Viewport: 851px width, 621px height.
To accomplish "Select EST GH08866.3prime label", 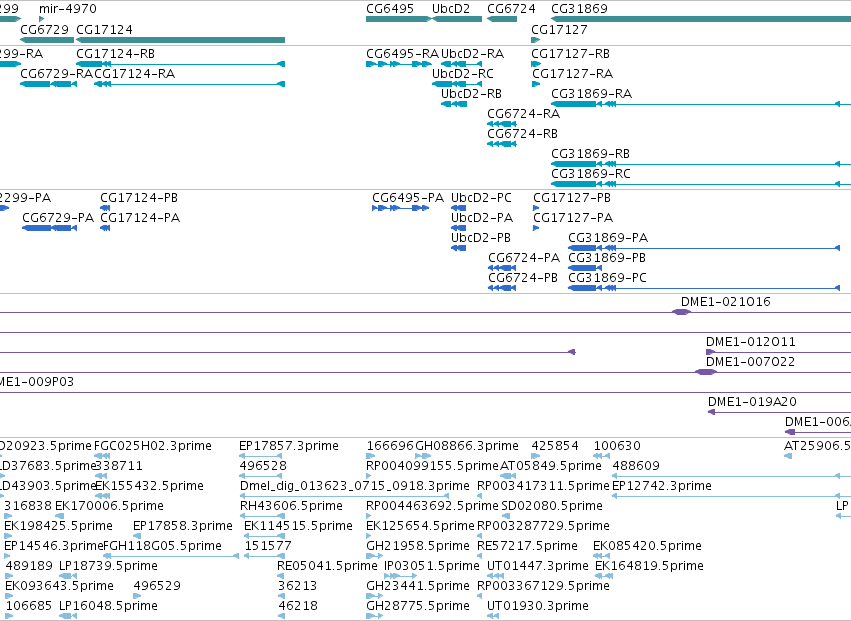I will pyautogui.click(x=467, y=446).
